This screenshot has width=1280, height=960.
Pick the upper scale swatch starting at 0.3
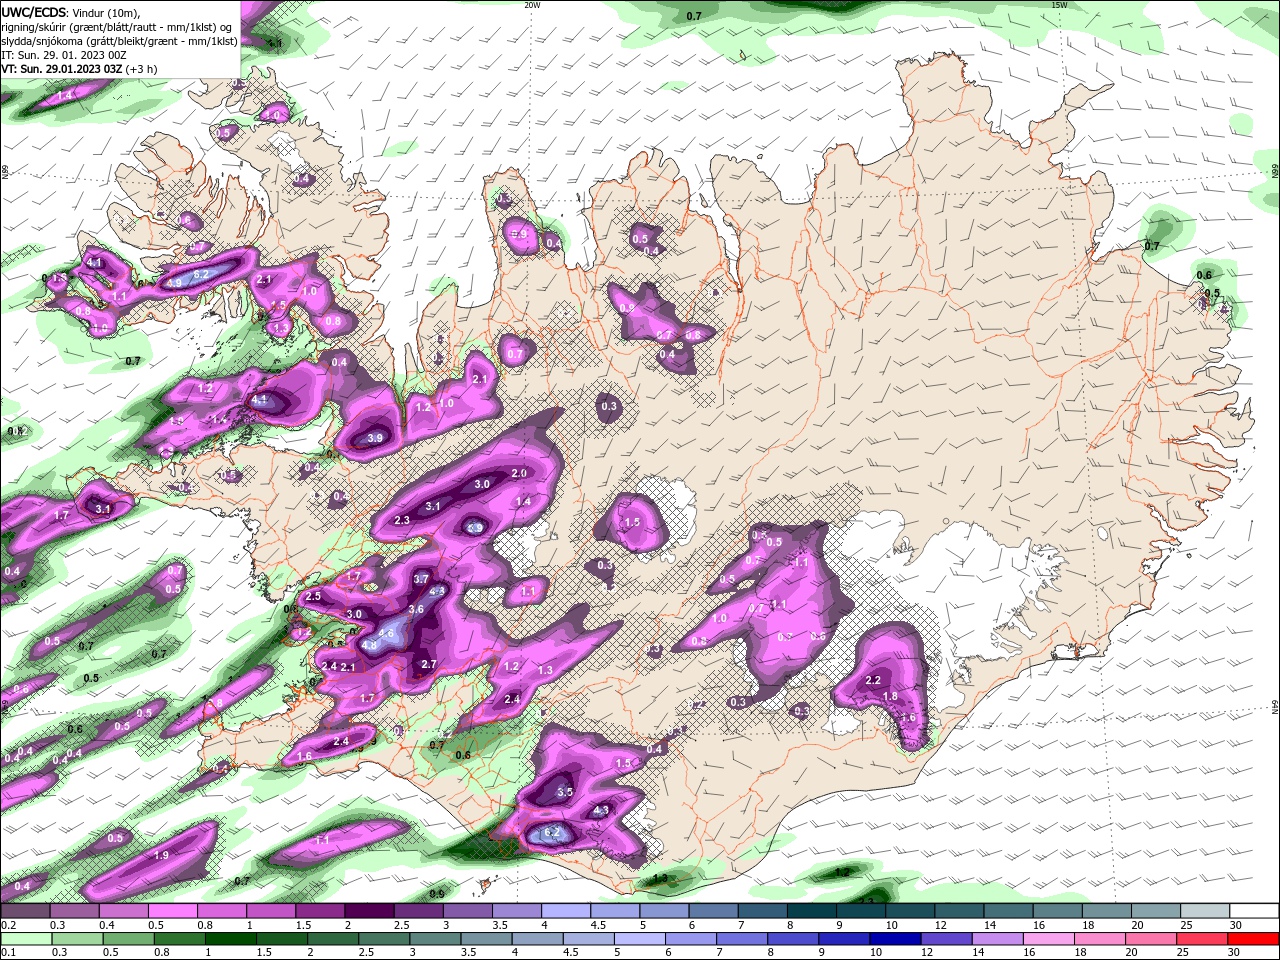pos(74,911)
